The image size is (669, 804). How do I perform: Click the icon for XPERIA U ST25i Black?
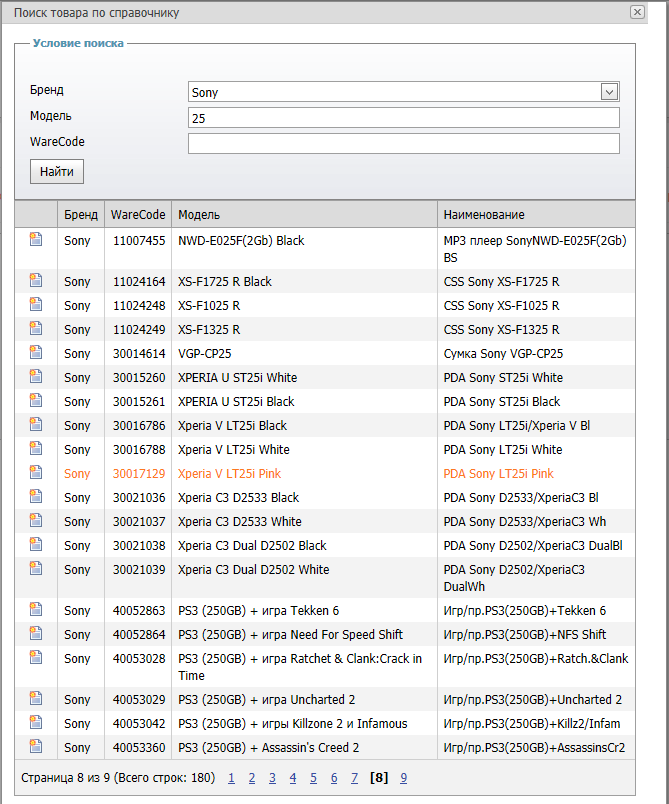coord(36,400)
